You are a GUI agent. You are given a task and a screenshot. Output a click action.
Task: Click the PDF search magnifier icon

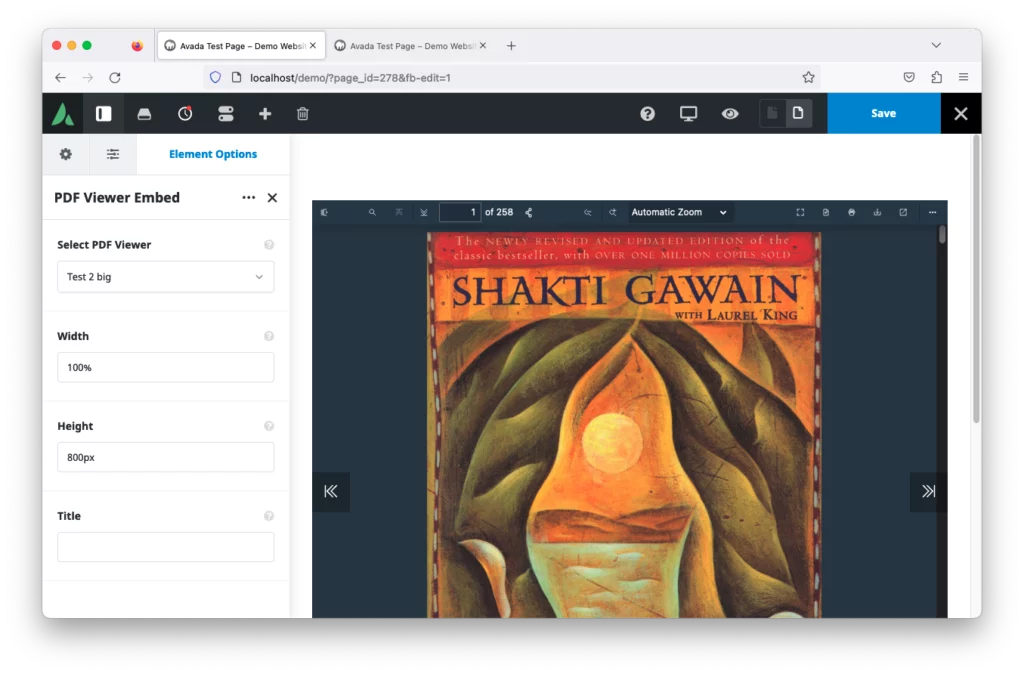coord(372,212)
